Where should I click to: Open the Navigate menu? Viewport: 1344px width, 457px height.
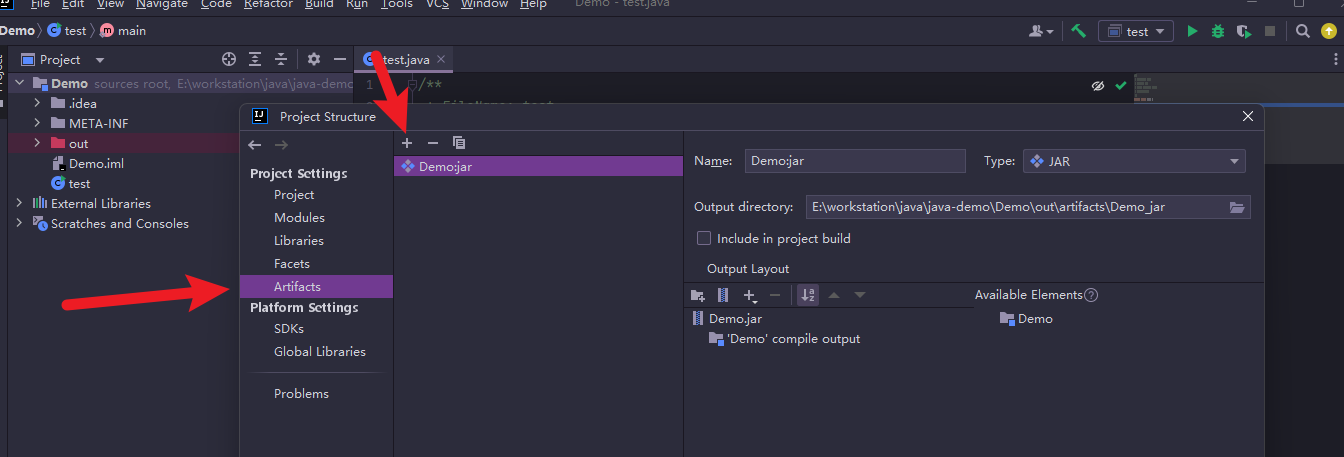[x=162, y=4]
